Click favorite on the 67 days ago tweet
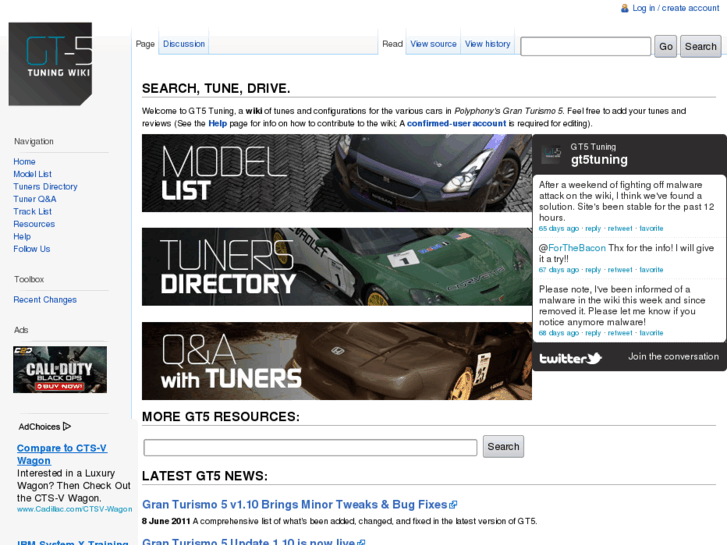Image resolution: width=727 pixels, height=545 pixels. [x=651, y=269]
